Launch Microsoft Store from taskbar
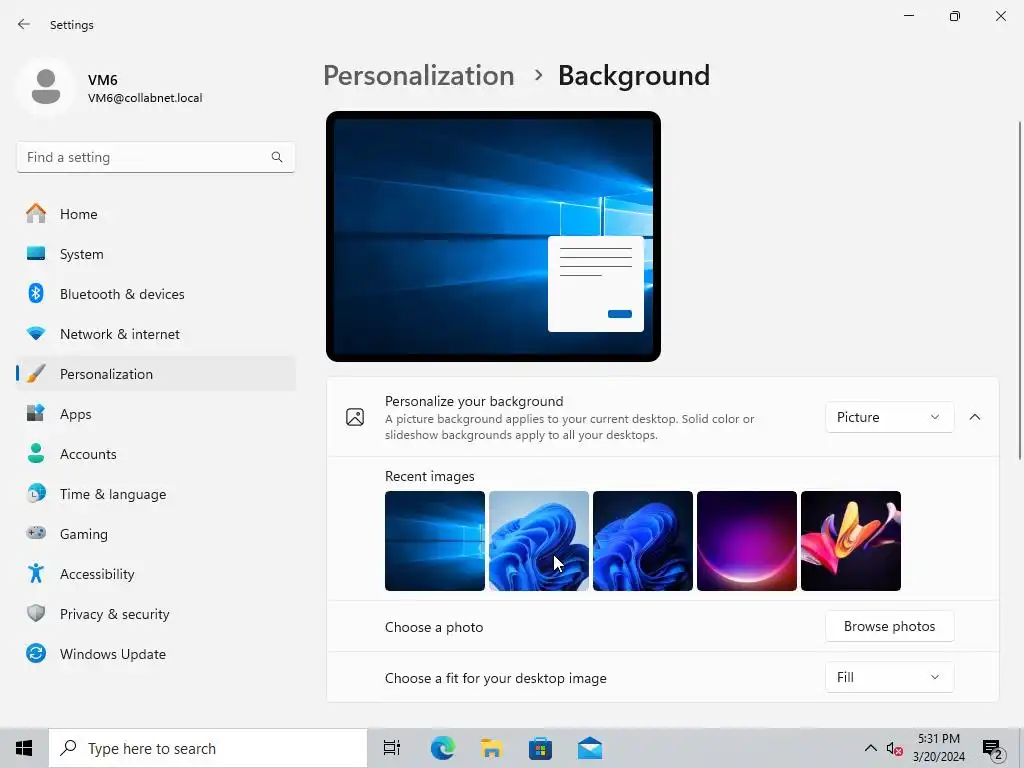This screenshot has height=768, width=1024. (540, 748)
